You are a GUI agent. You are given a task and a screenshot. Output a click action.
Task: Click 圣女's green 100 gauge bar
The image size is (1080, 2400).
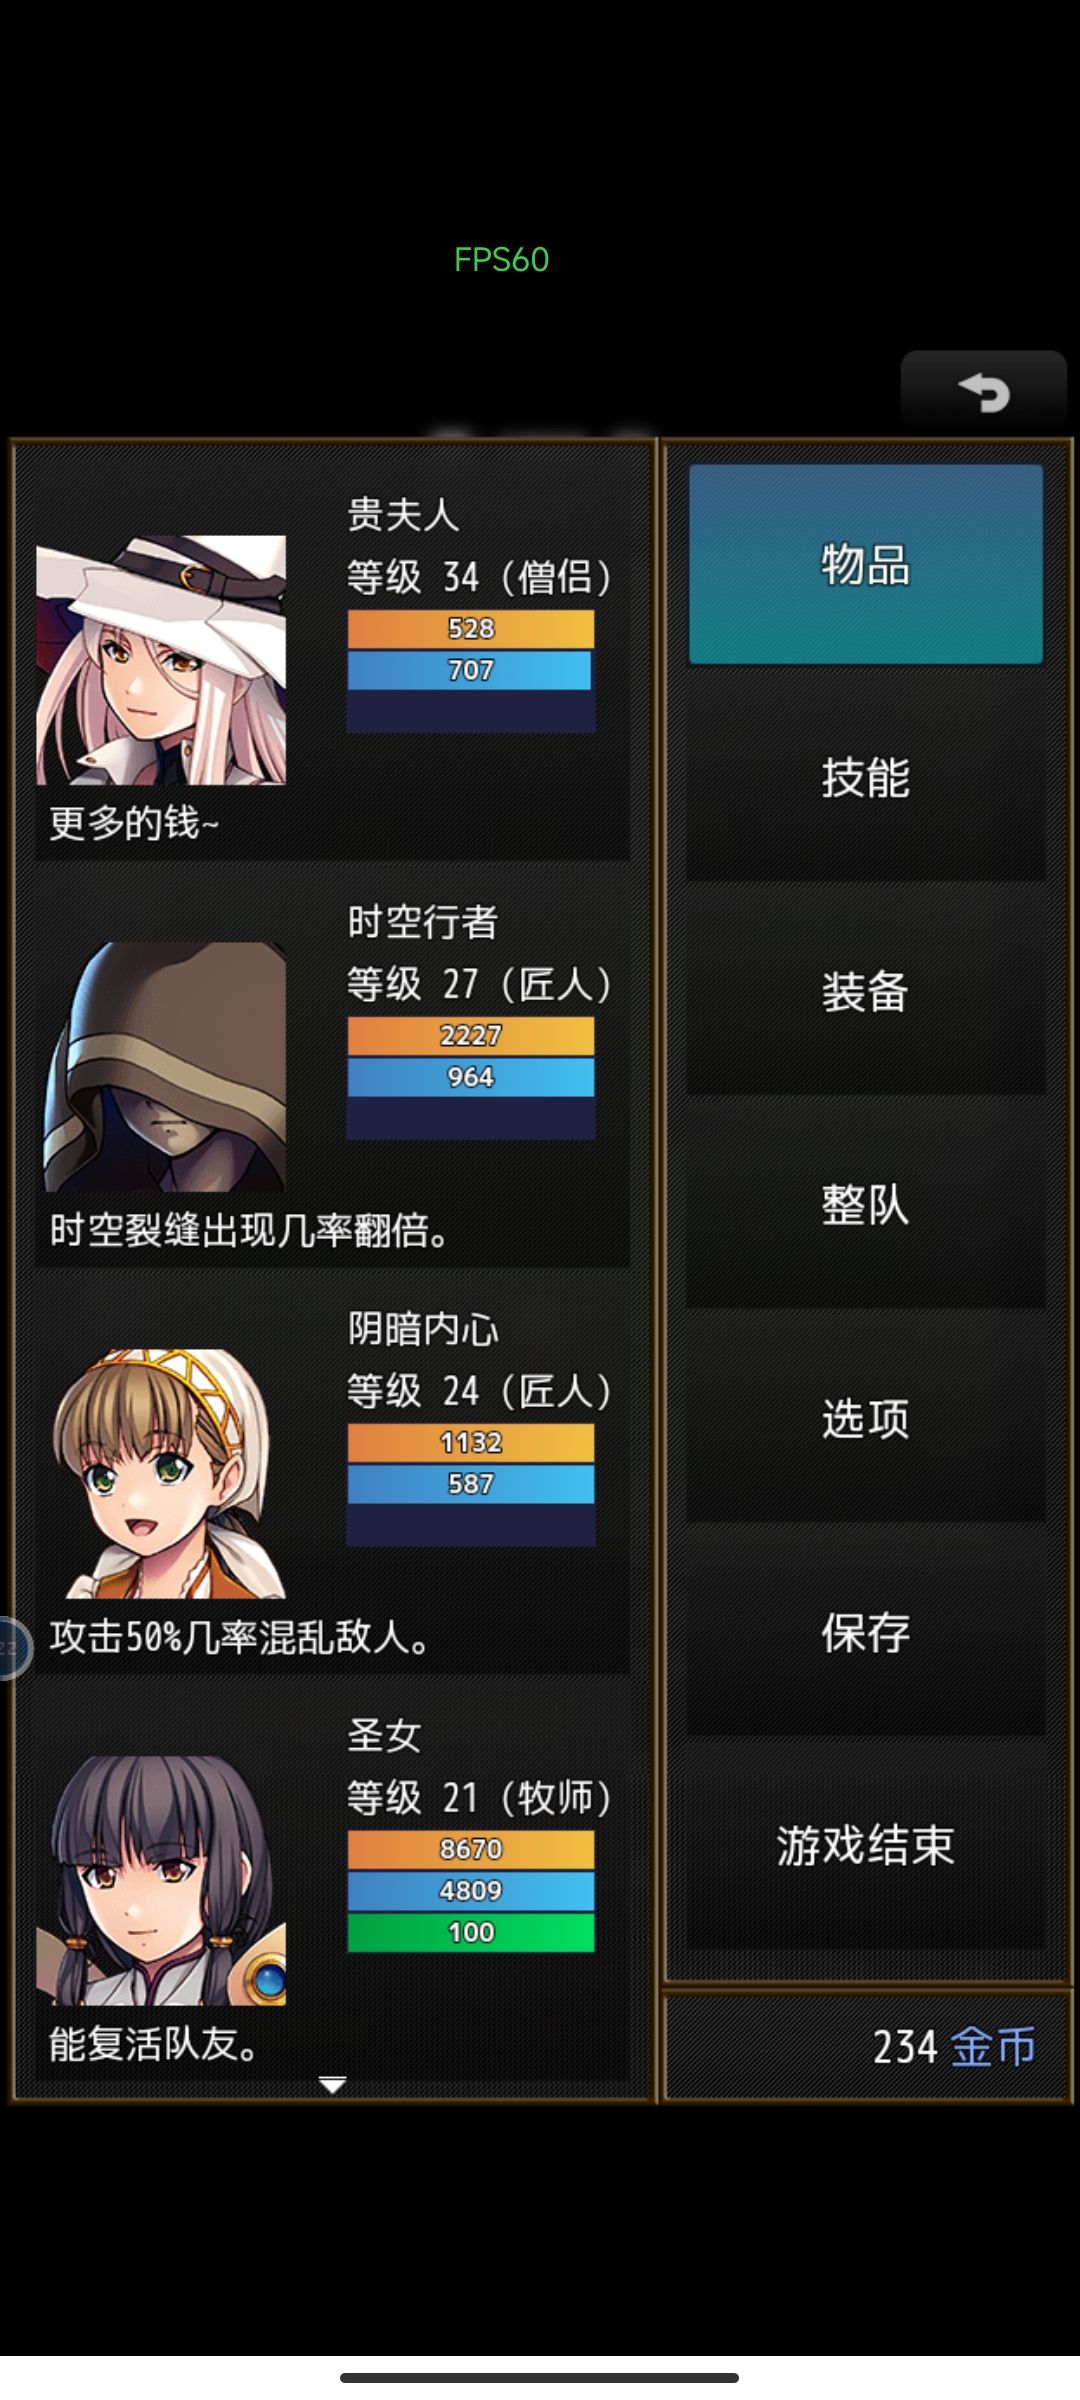pos(471,1932)
